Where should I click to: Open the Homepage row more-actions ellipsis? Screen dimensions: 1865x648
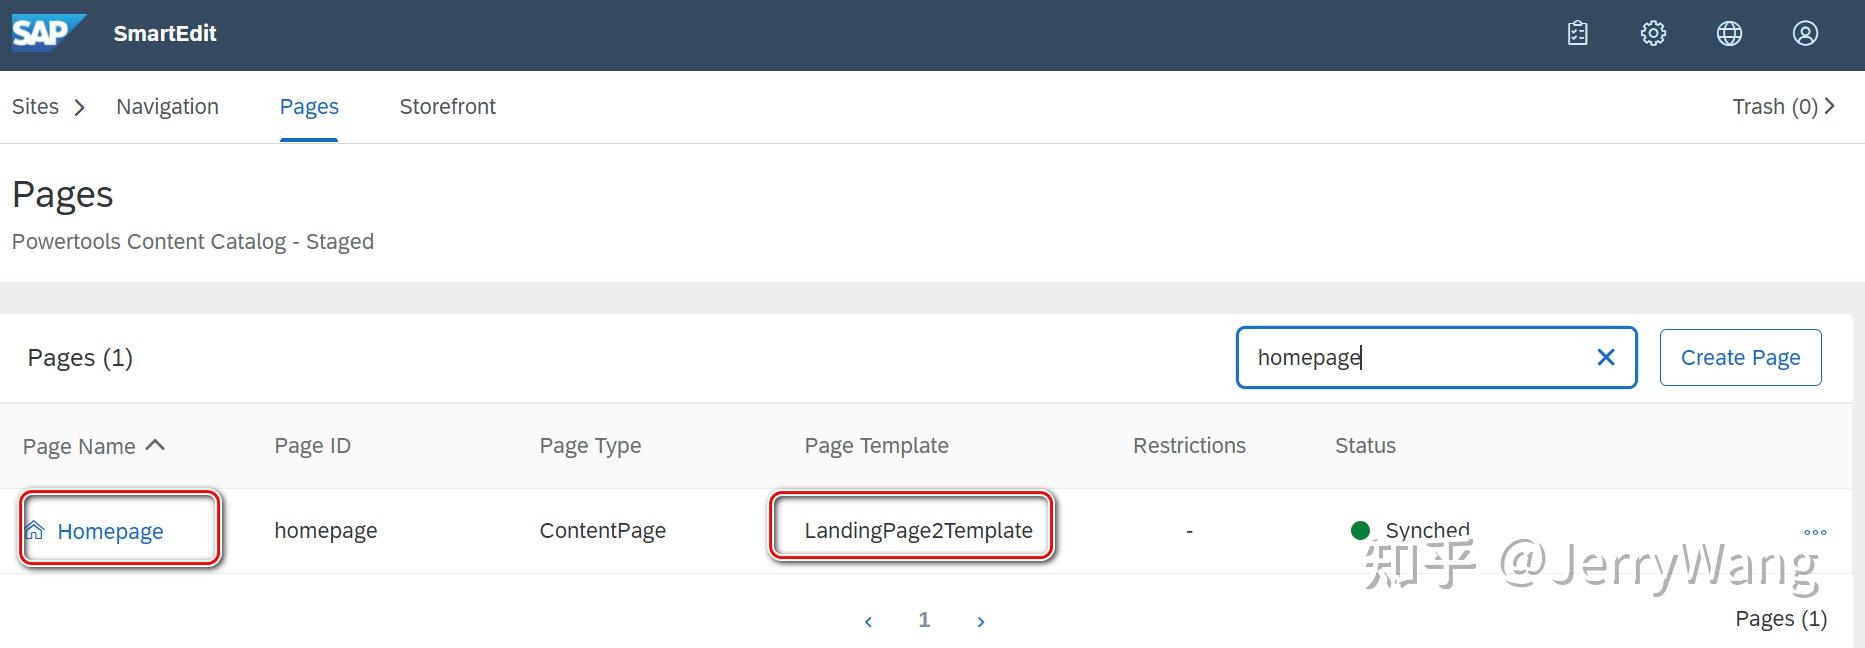[1815, 532]
